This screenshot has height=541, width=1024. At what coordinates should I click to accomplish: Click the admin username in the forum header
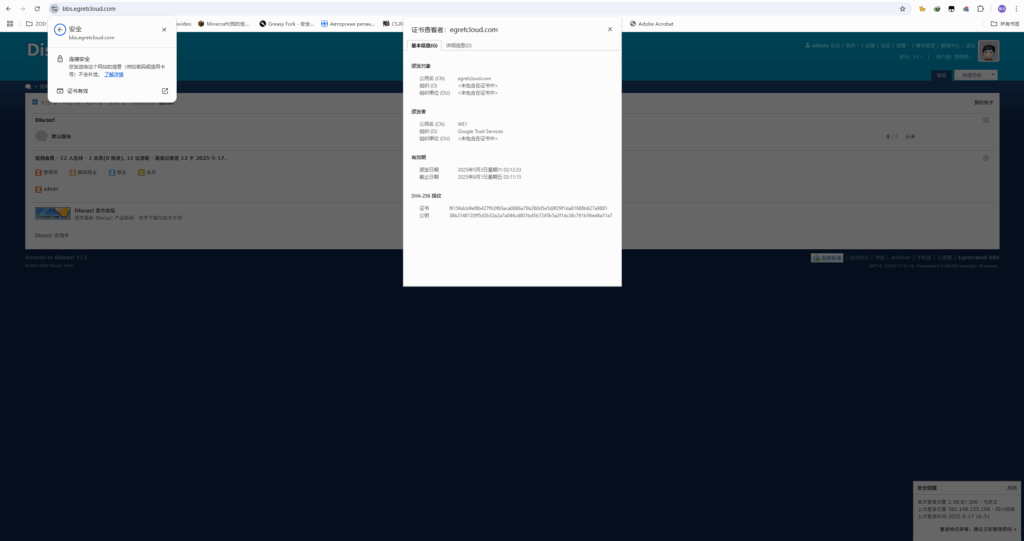820,46
